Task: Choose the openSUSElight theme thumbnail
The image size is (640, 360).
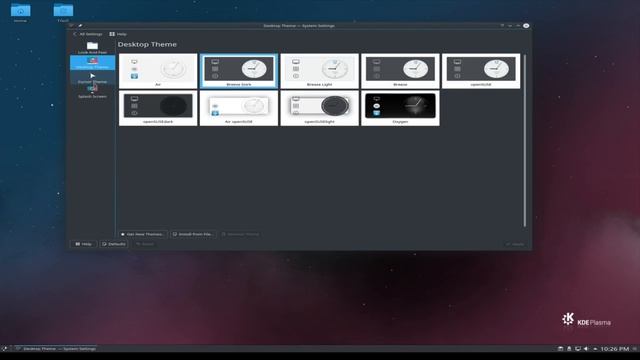Action: click(320, 108)
